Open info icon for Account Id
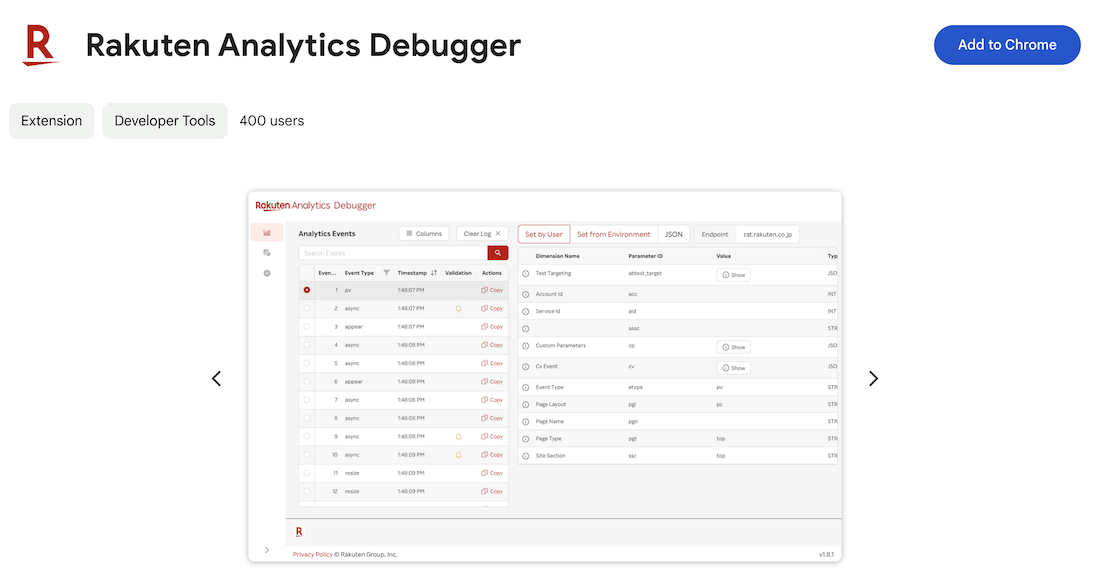 (526, 294)
